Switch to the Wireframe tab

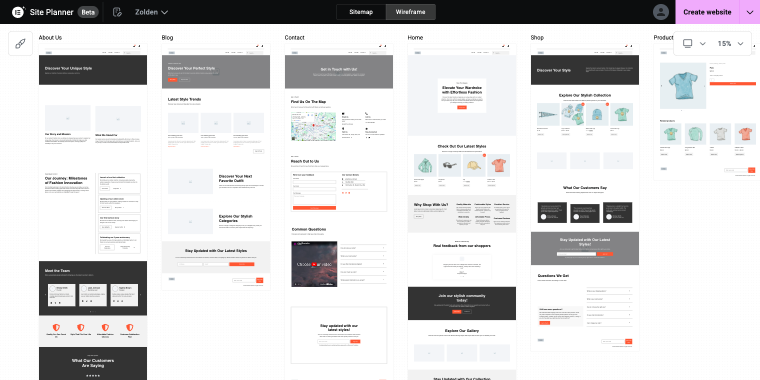411,12
